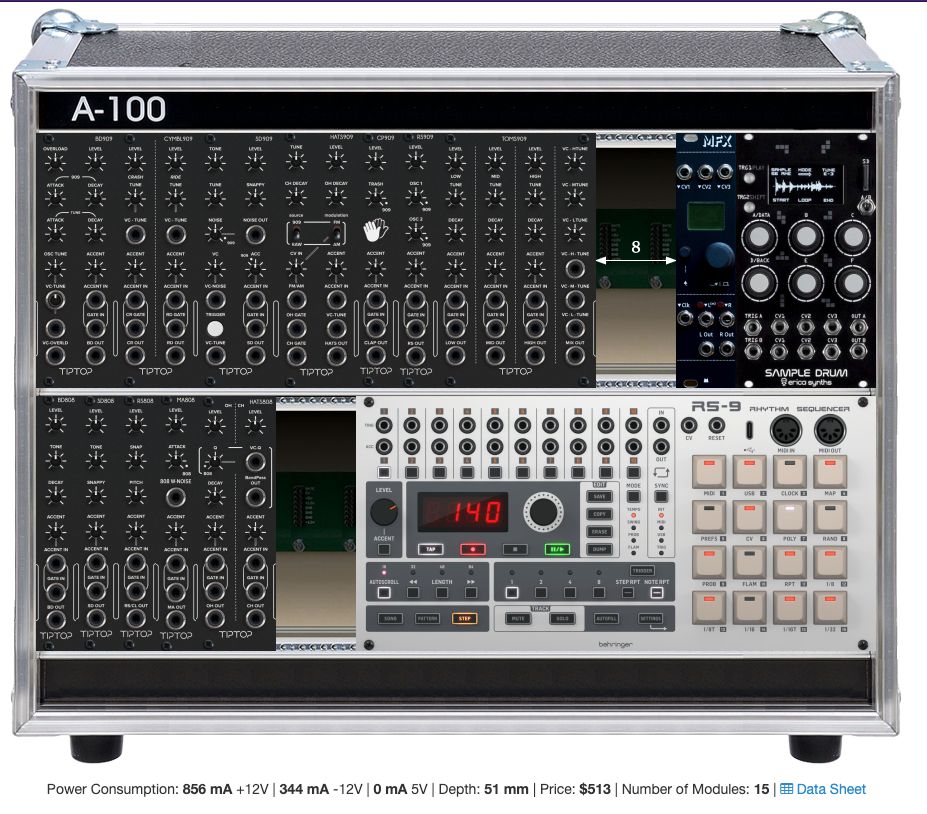Image resolution: width=927 pixels, height=814 pixels.
Task: Click the RS-9 data encoder dial
Action: click(x=543, y=512)
